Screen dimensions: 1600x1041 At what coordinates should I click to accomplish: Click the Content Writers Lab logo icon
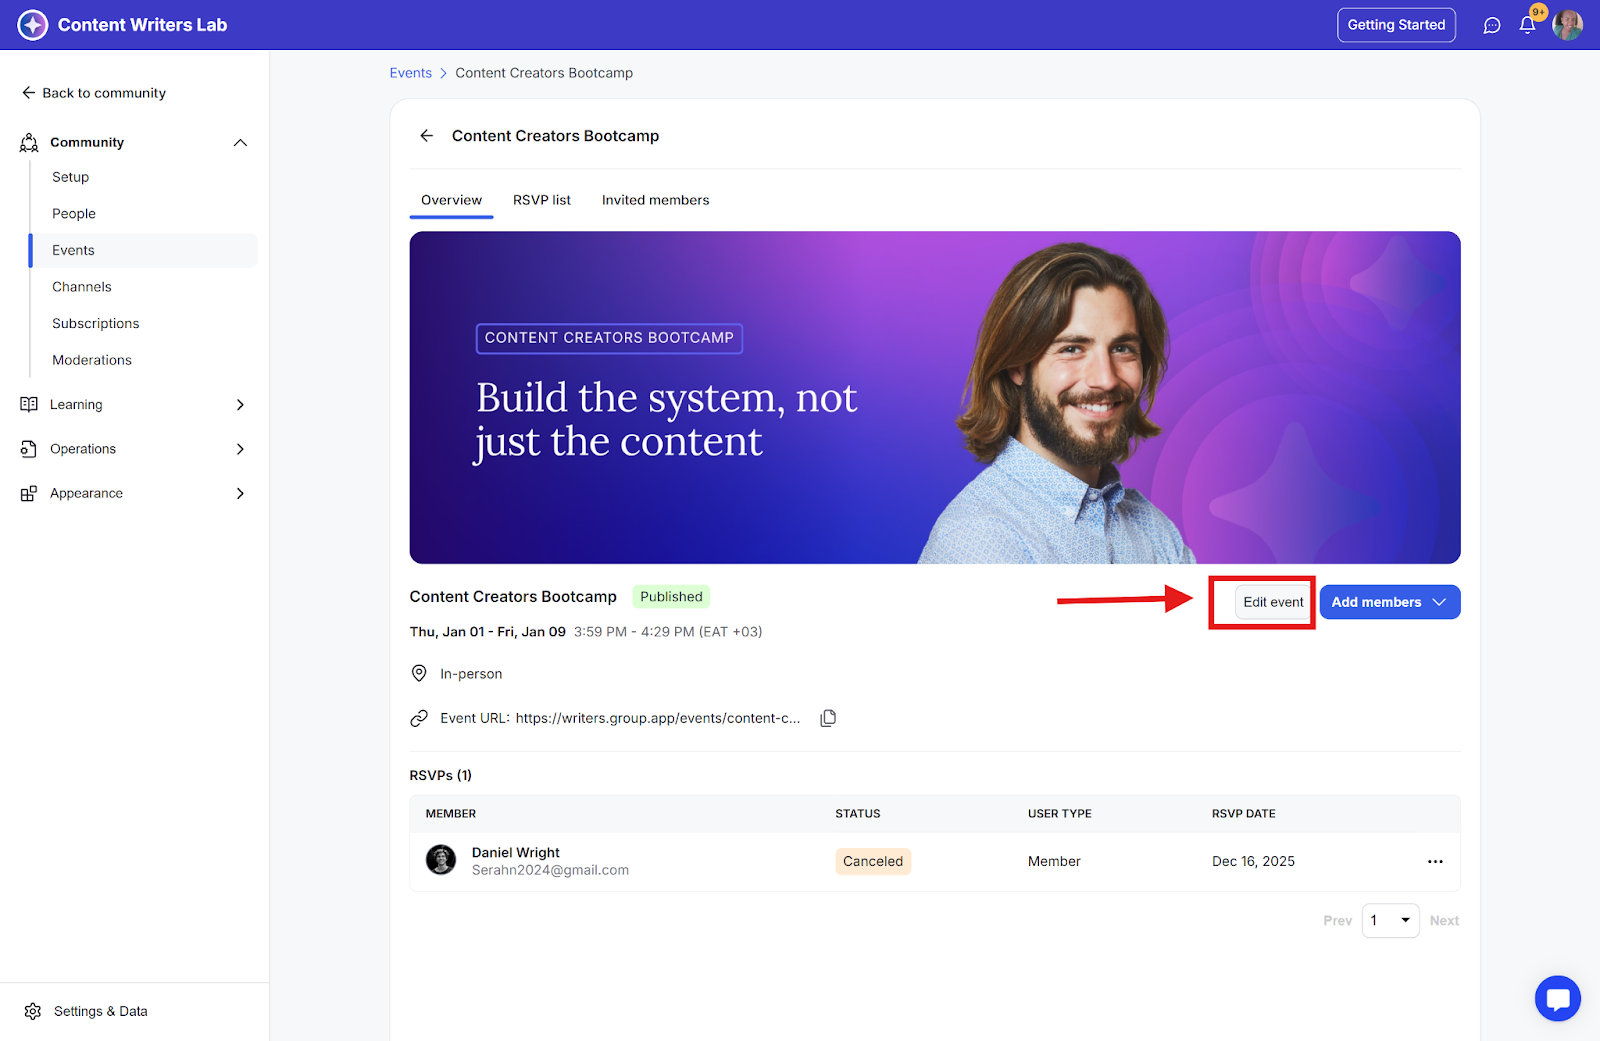pyautogui.click(x=33, y=25)
